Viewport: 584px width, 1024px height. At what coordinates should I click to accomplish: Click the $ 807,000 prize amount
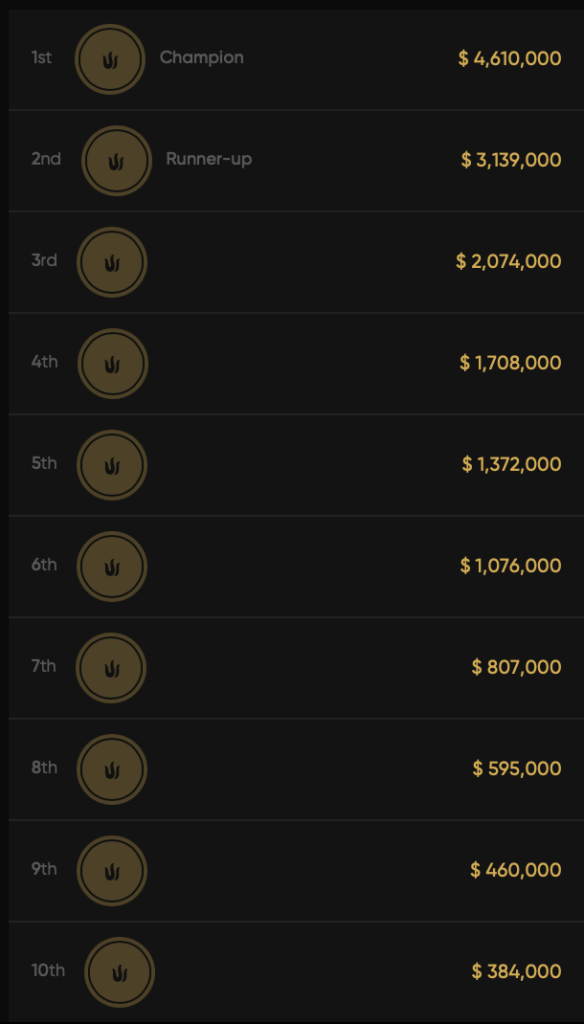coord(516,667)
